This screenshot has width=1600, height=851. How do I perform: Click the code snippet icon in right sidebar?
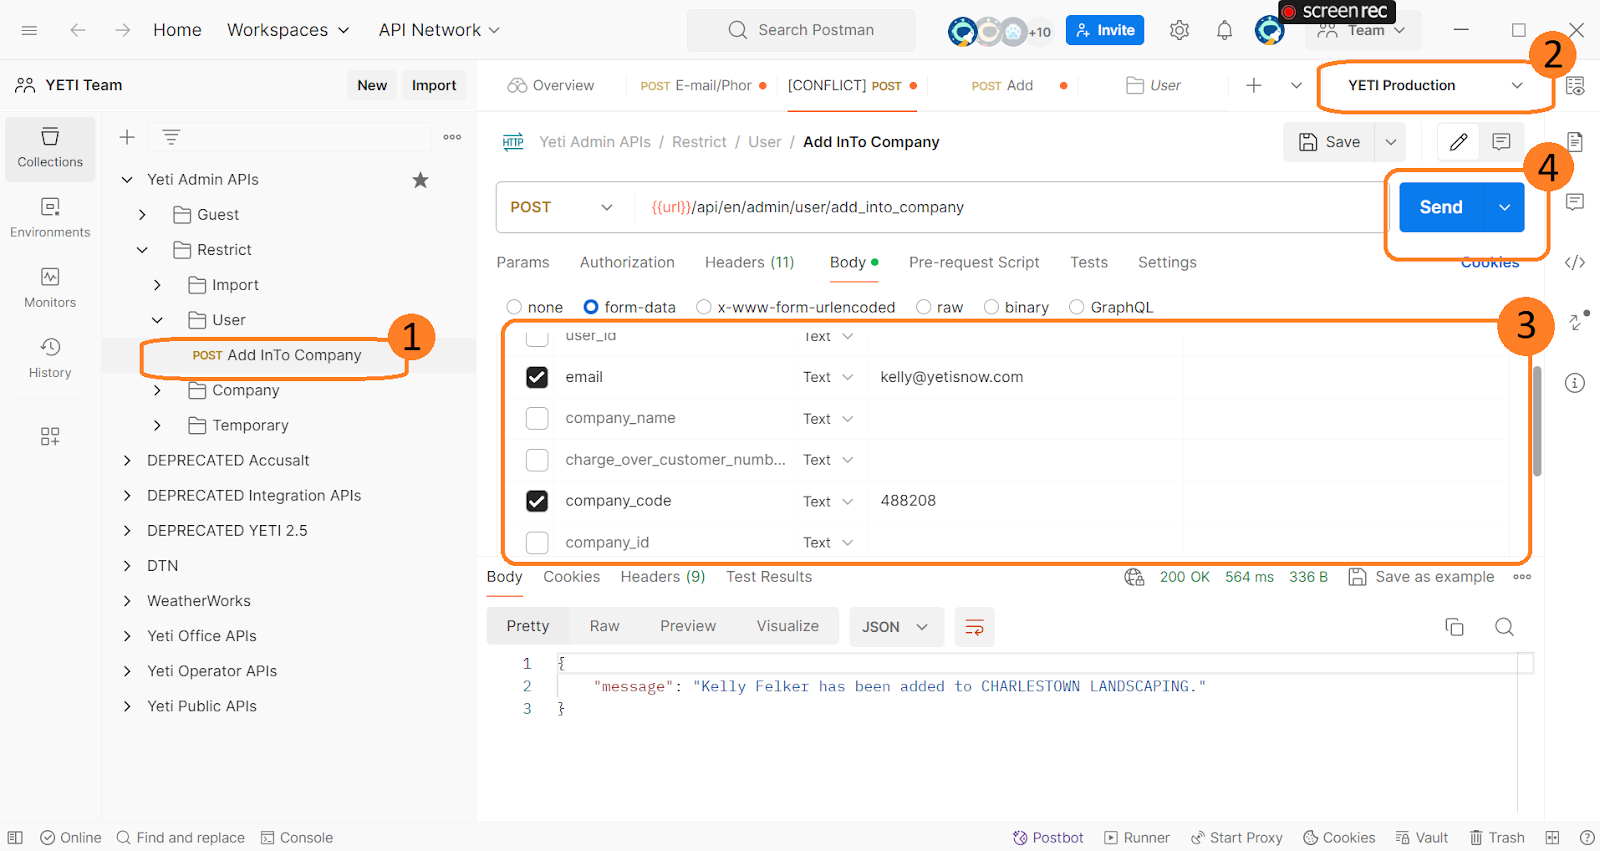pyautogui.click(x=1575, y=262)
